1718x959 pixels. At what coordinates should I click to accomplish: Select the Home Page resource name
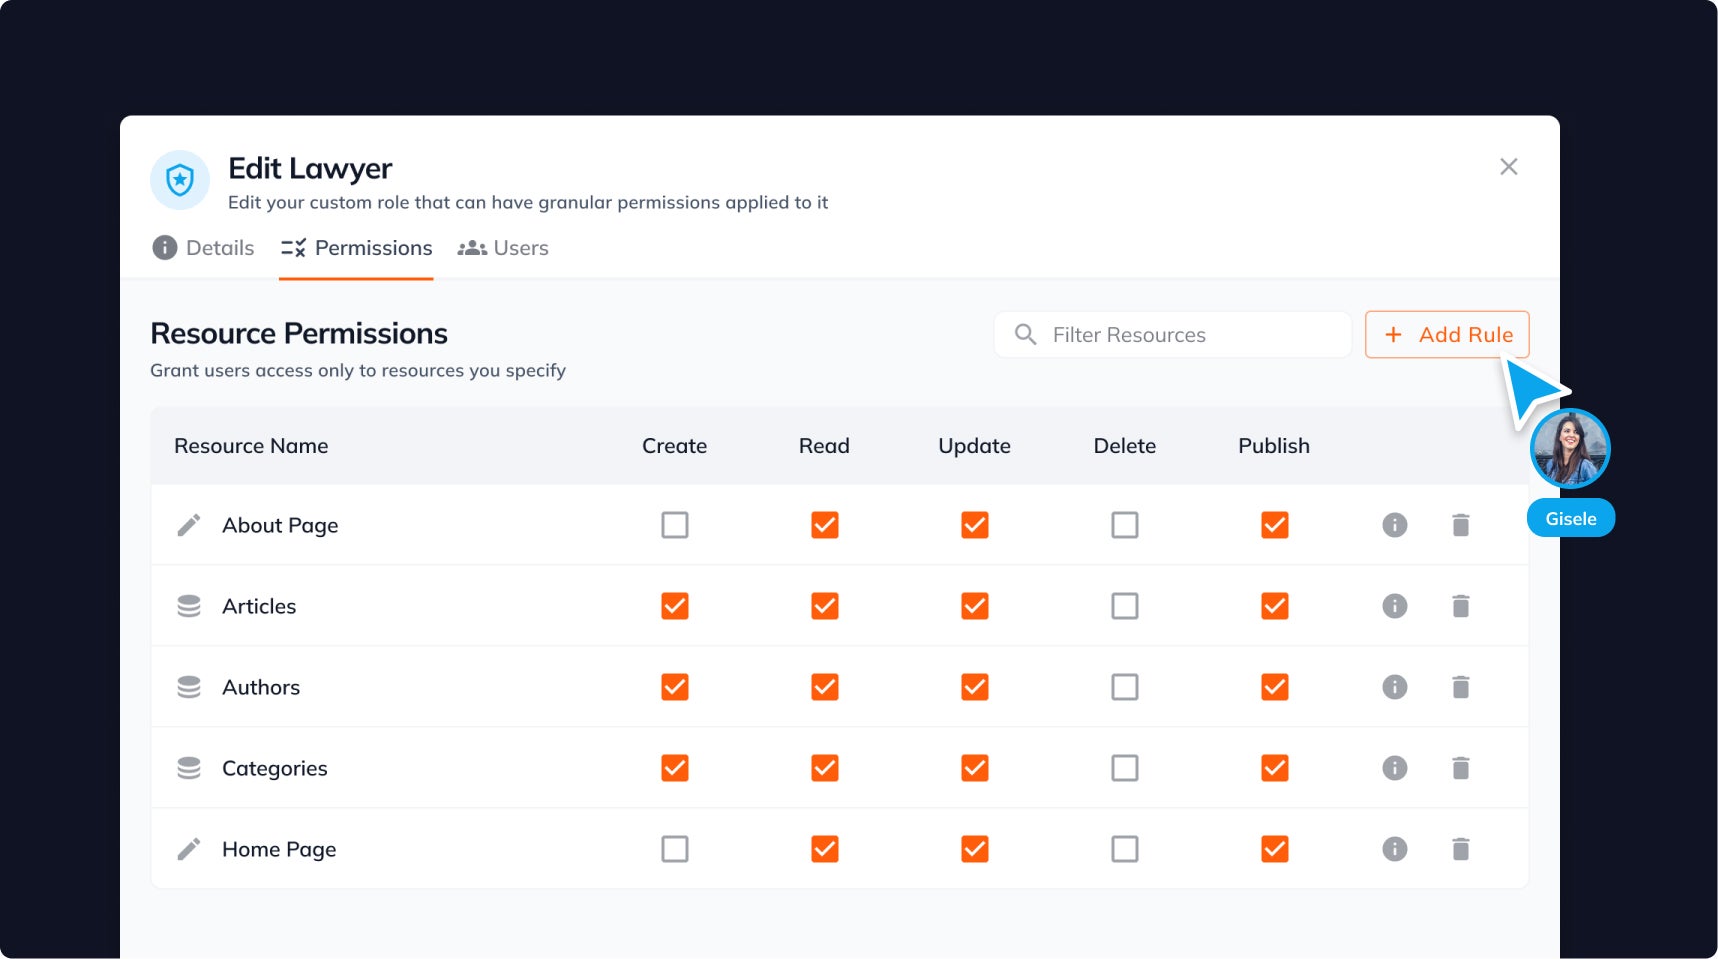[279, 850]
